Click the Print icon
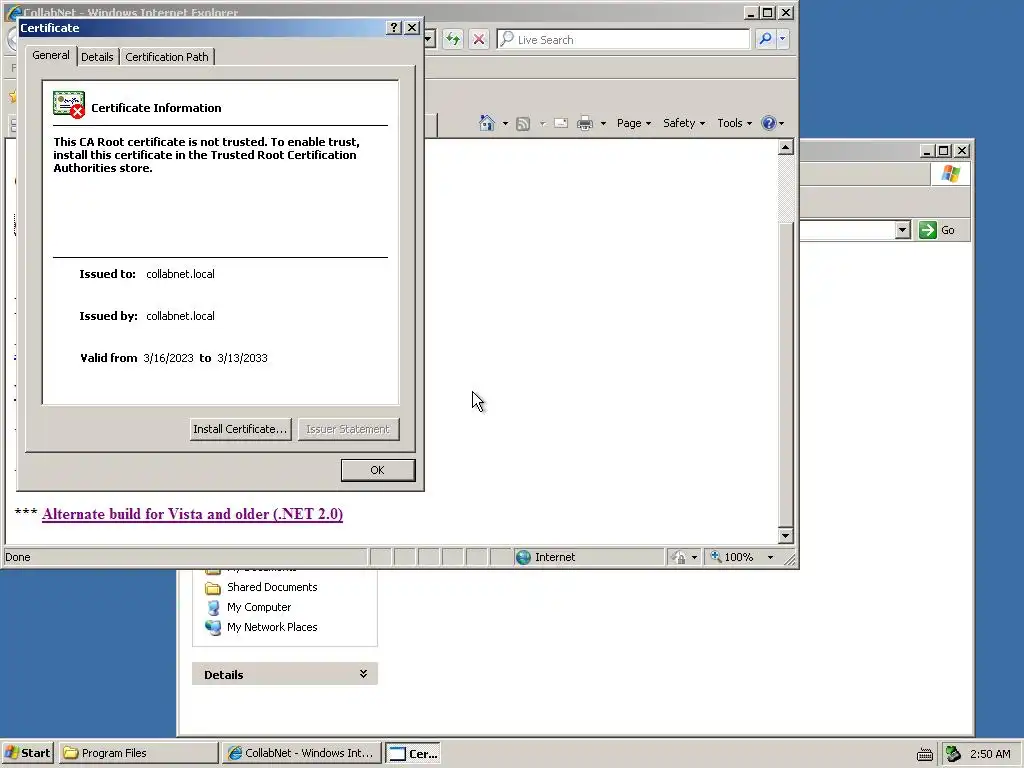The image size is (1024, 768). tap(585, 123)
